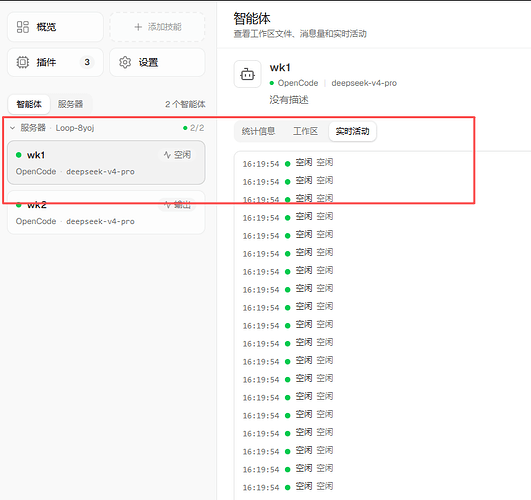Select the 实时活动 tab
531x500 pixels.
pos(352,131)
